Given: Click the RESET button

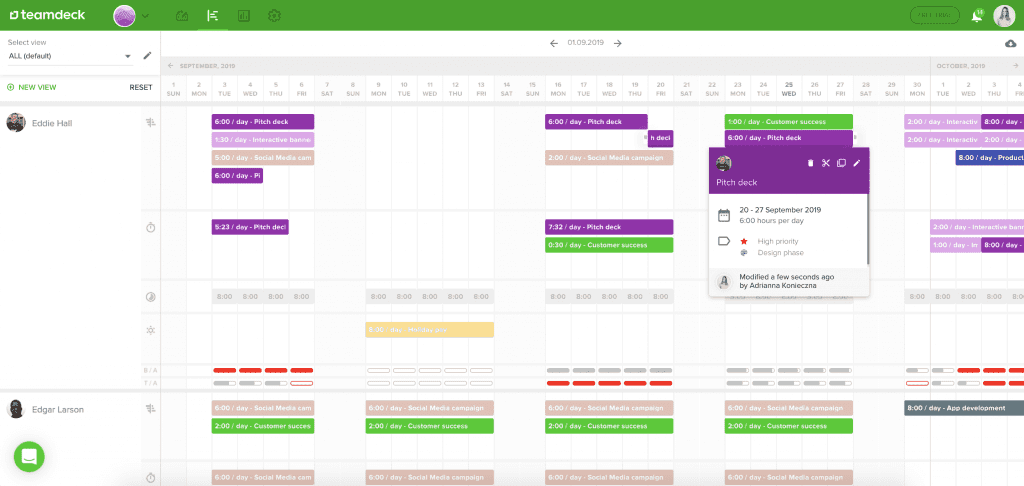Looking at the screenshot, I should point(141,87).
